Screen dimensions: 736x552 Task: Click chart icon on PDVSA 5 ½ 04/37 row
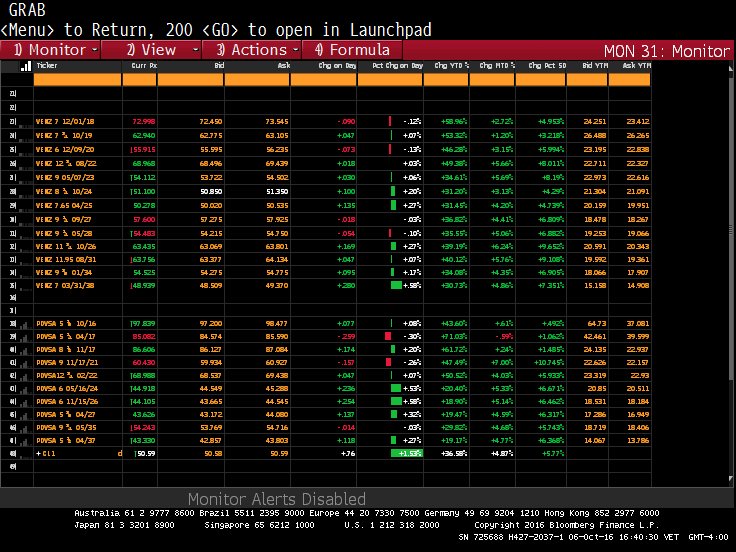tap(24, 441)
